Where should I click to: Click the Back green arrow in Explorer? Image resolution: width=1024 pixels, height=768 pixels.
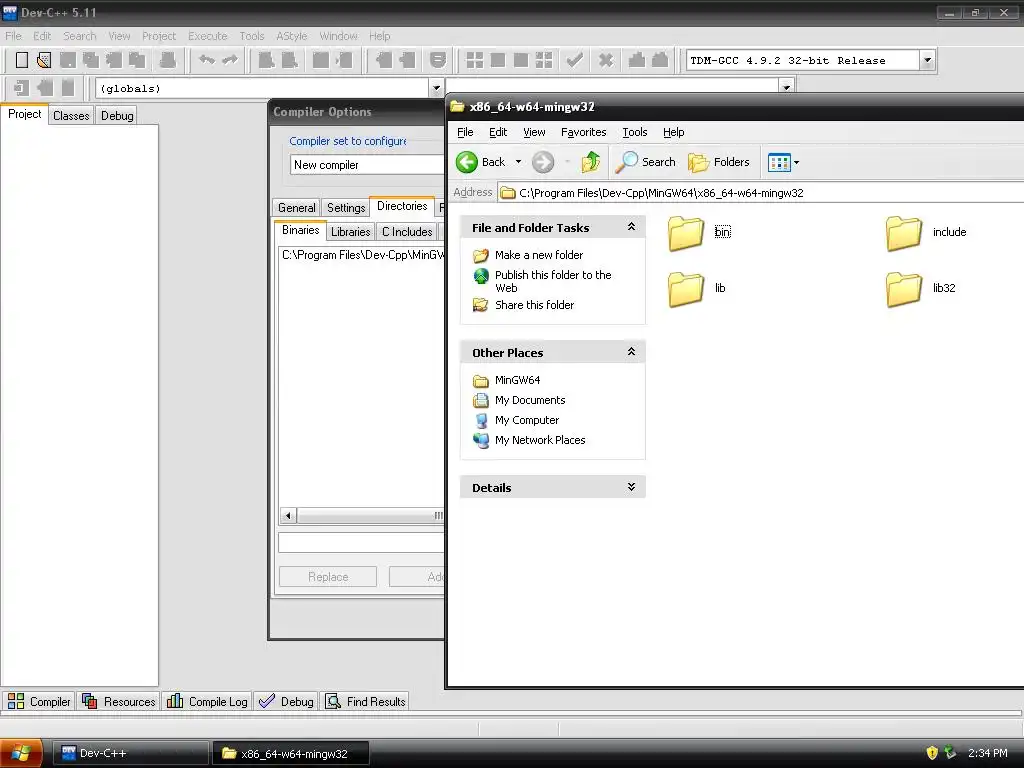467,162
